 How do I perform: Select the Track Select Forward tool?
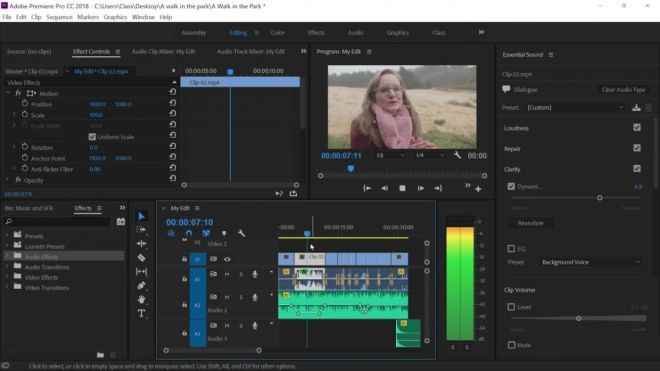pos(141,230)
